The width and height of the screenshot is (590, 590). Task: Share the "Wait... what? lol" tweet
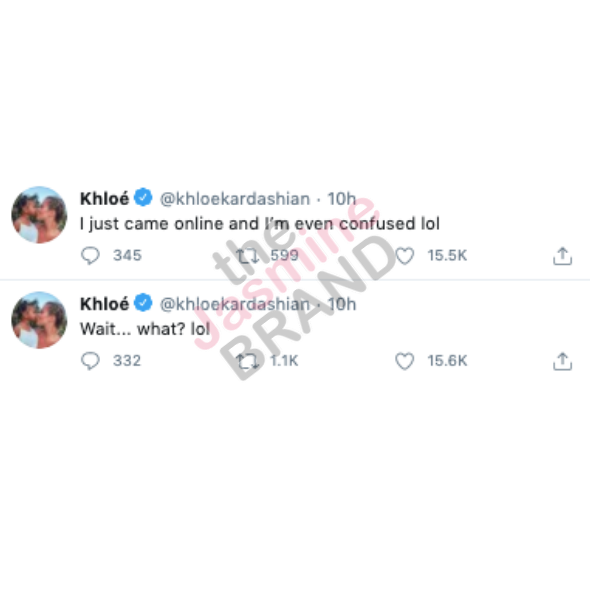[563, 361]
